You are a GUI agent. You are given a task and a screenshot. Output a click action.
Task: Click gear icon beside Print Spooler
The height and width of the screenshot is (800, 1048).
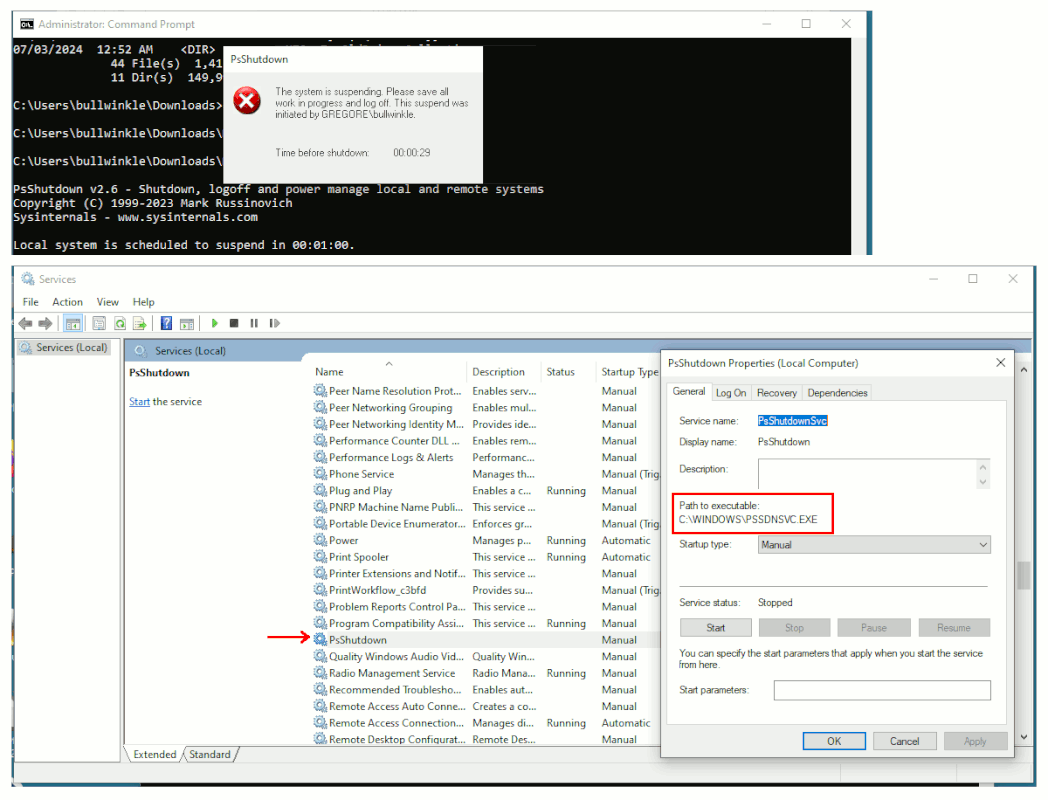[x=320, y=557]
